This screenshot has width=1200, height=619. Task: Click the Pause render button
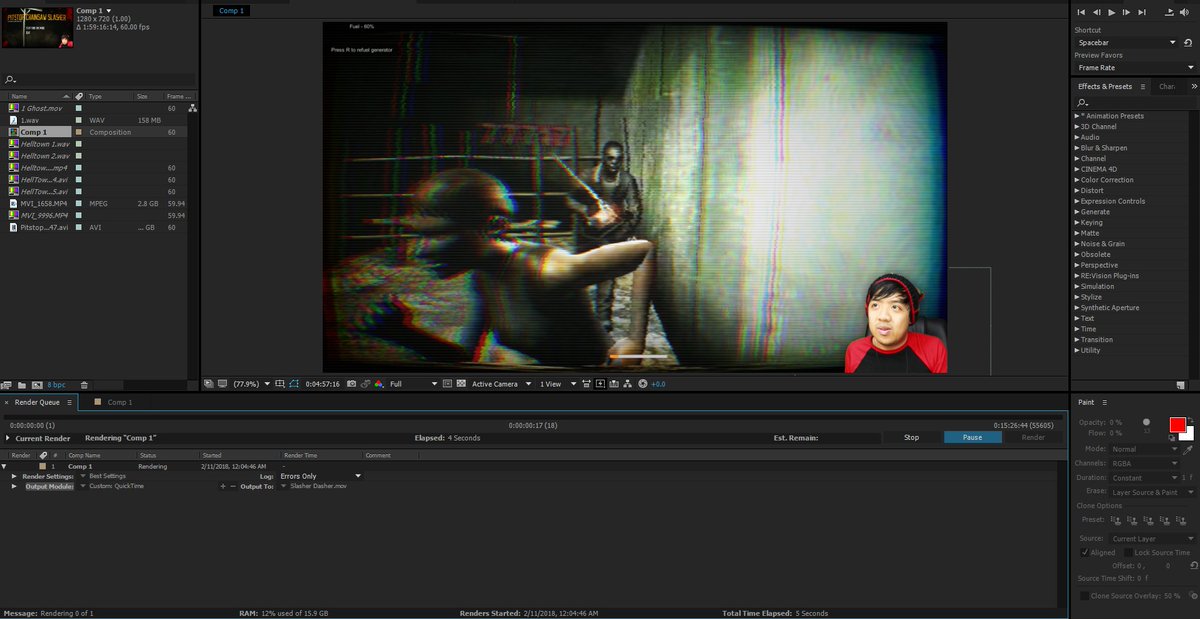(x=973, y=437)
